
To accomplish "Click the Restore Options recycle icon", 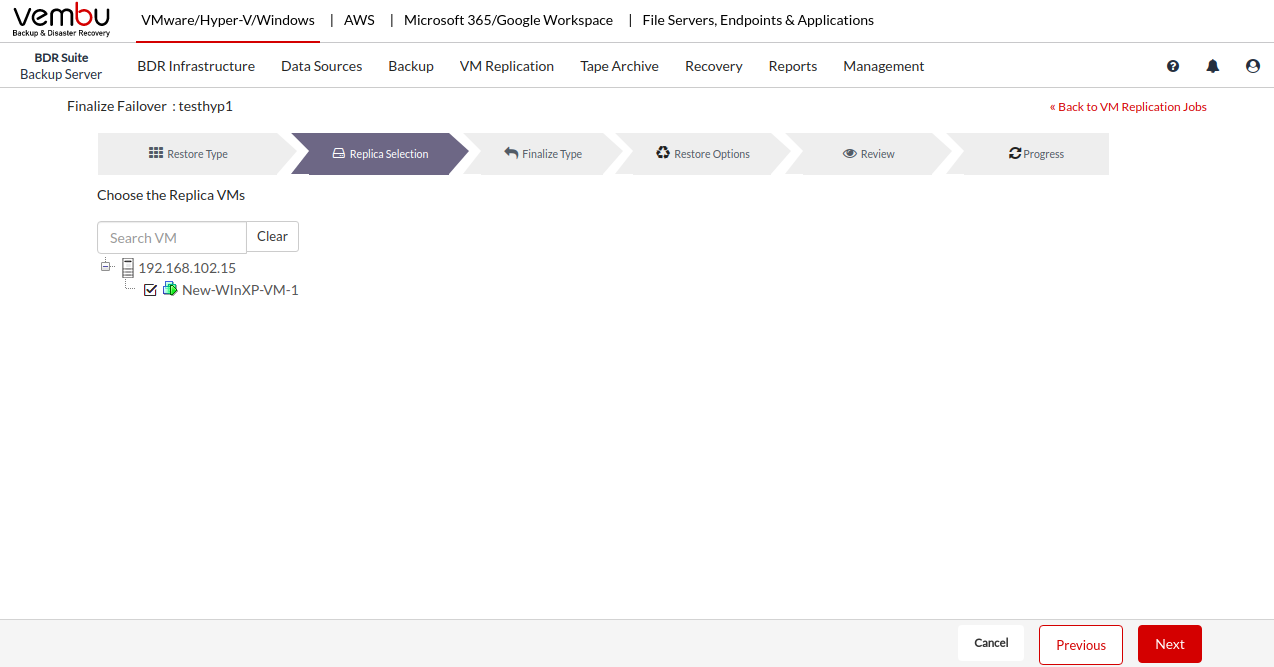I will click(x=663, y=153).
